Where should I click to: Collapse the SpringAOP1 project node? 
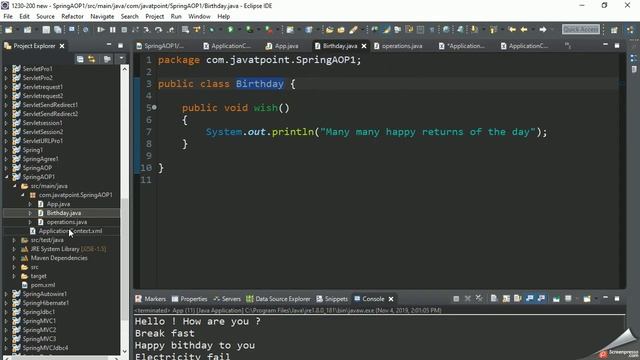click(x=7, y=177)
